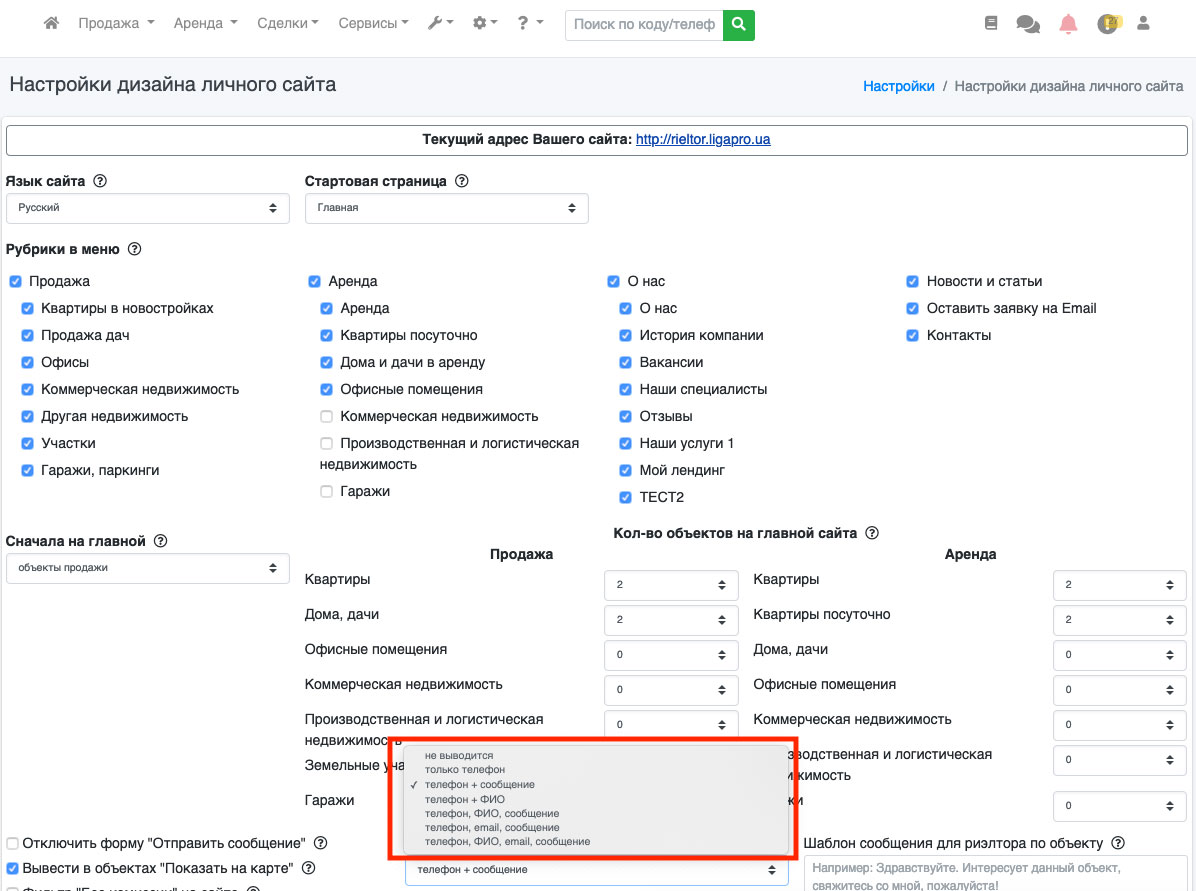
Task: Click the search by code input field
Action: tap(645, 24)
